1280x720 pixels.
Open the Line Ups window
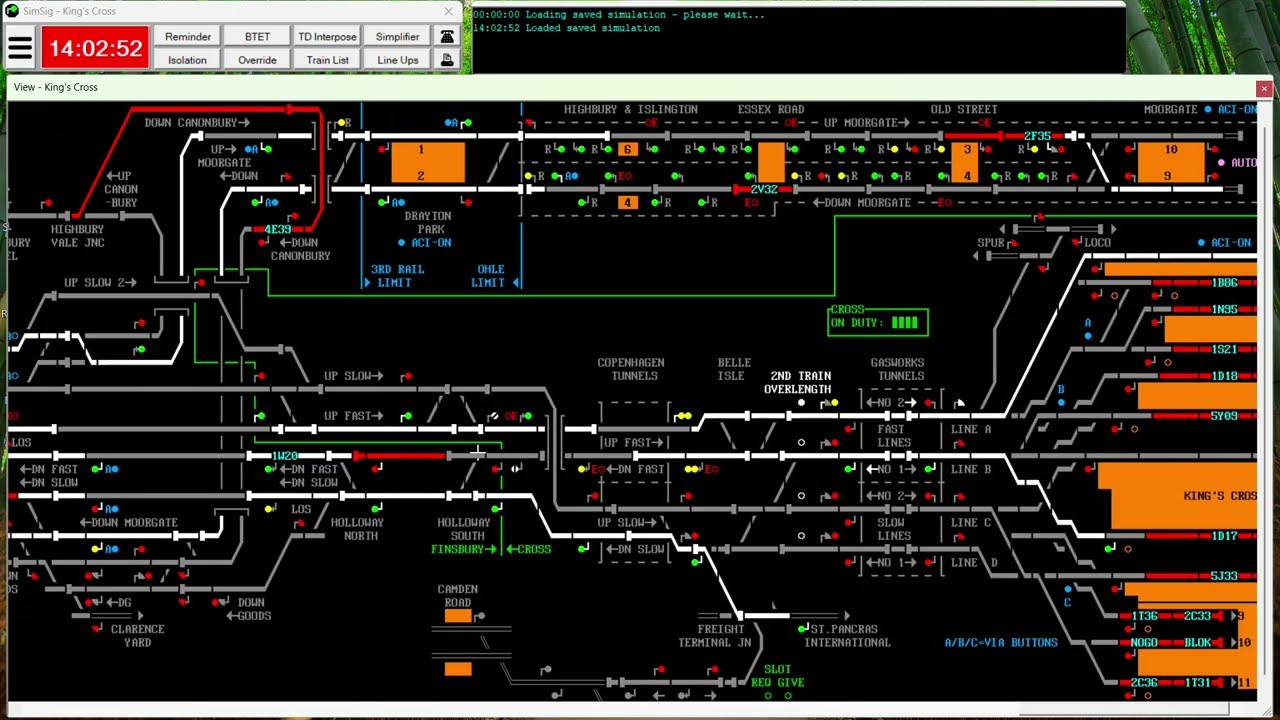point(397,60)
